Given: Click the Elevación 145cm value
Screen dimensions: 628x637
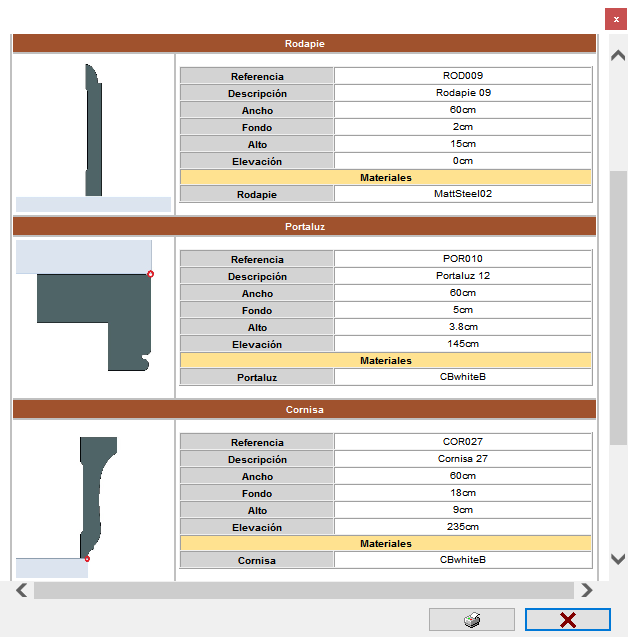Looking at the screenshot, I should [x=463, y=344].
